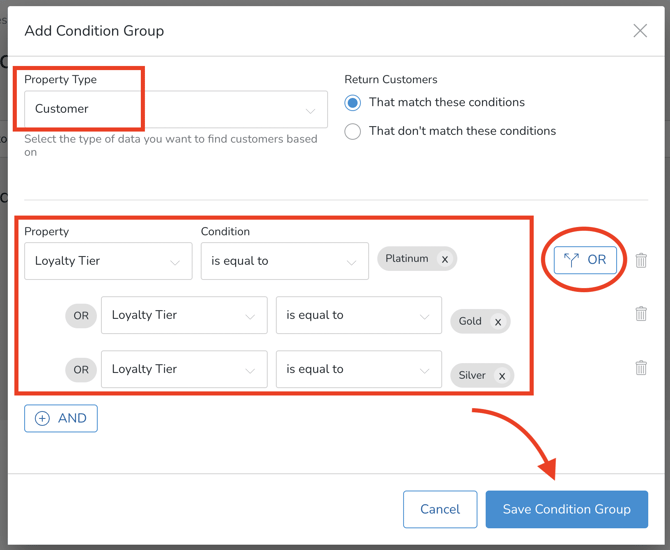Delete the Silver condition row via trash icon
This screenshot has width=670, height=550.
pos(641,368)
